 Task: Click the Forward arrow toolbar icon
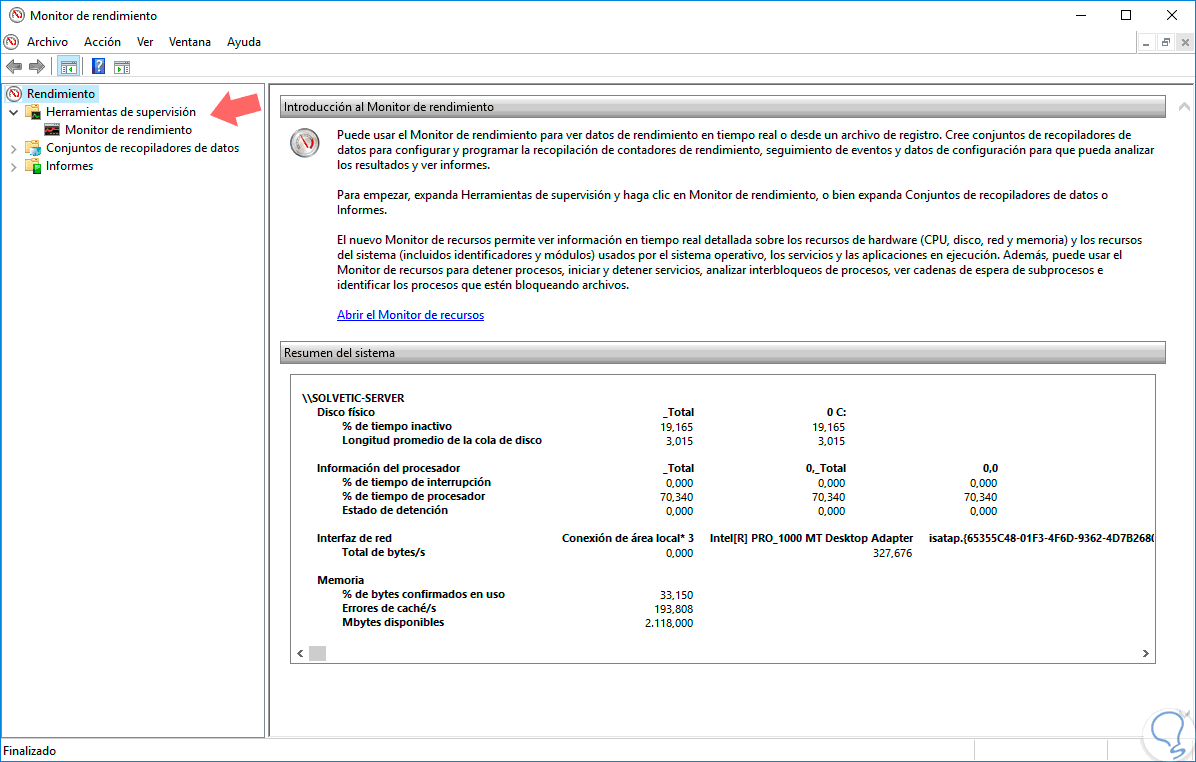(36, 66)
